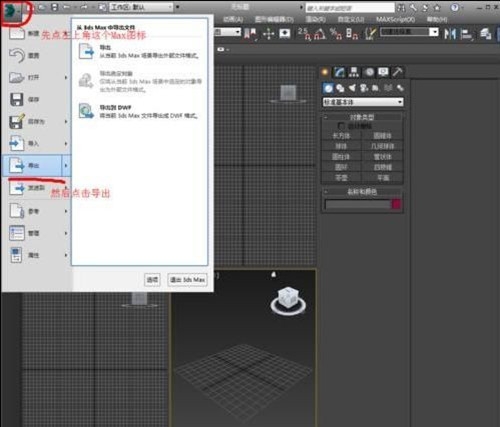
Task: Switch to the Motion panel icon
Action: click(369, 72)
